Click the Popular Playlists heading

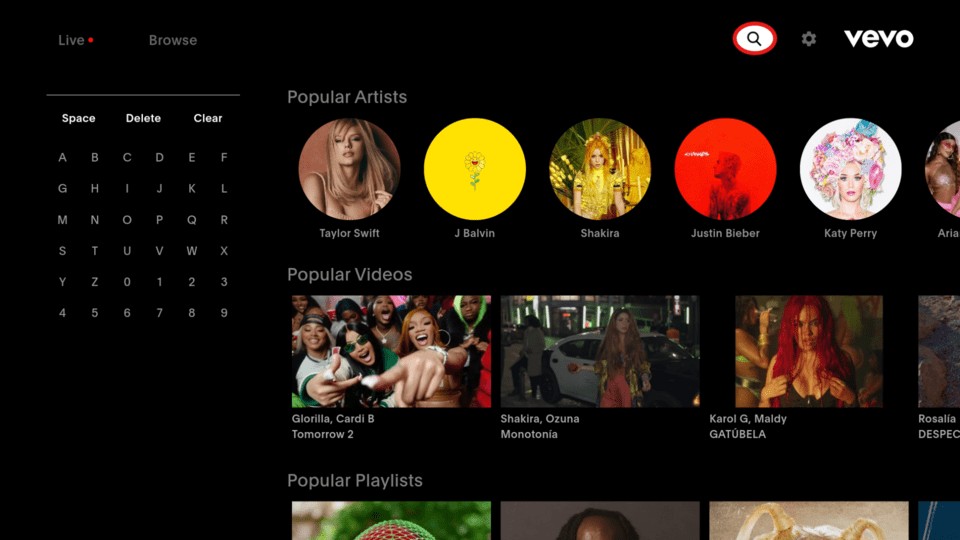(x=355, y=481)
